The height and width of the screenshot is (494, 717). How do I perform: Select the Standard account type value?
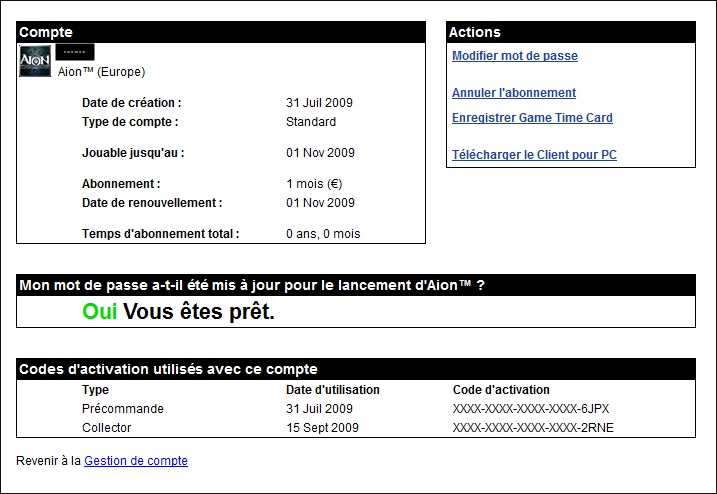pyautogui.click(x=311, y=122)
